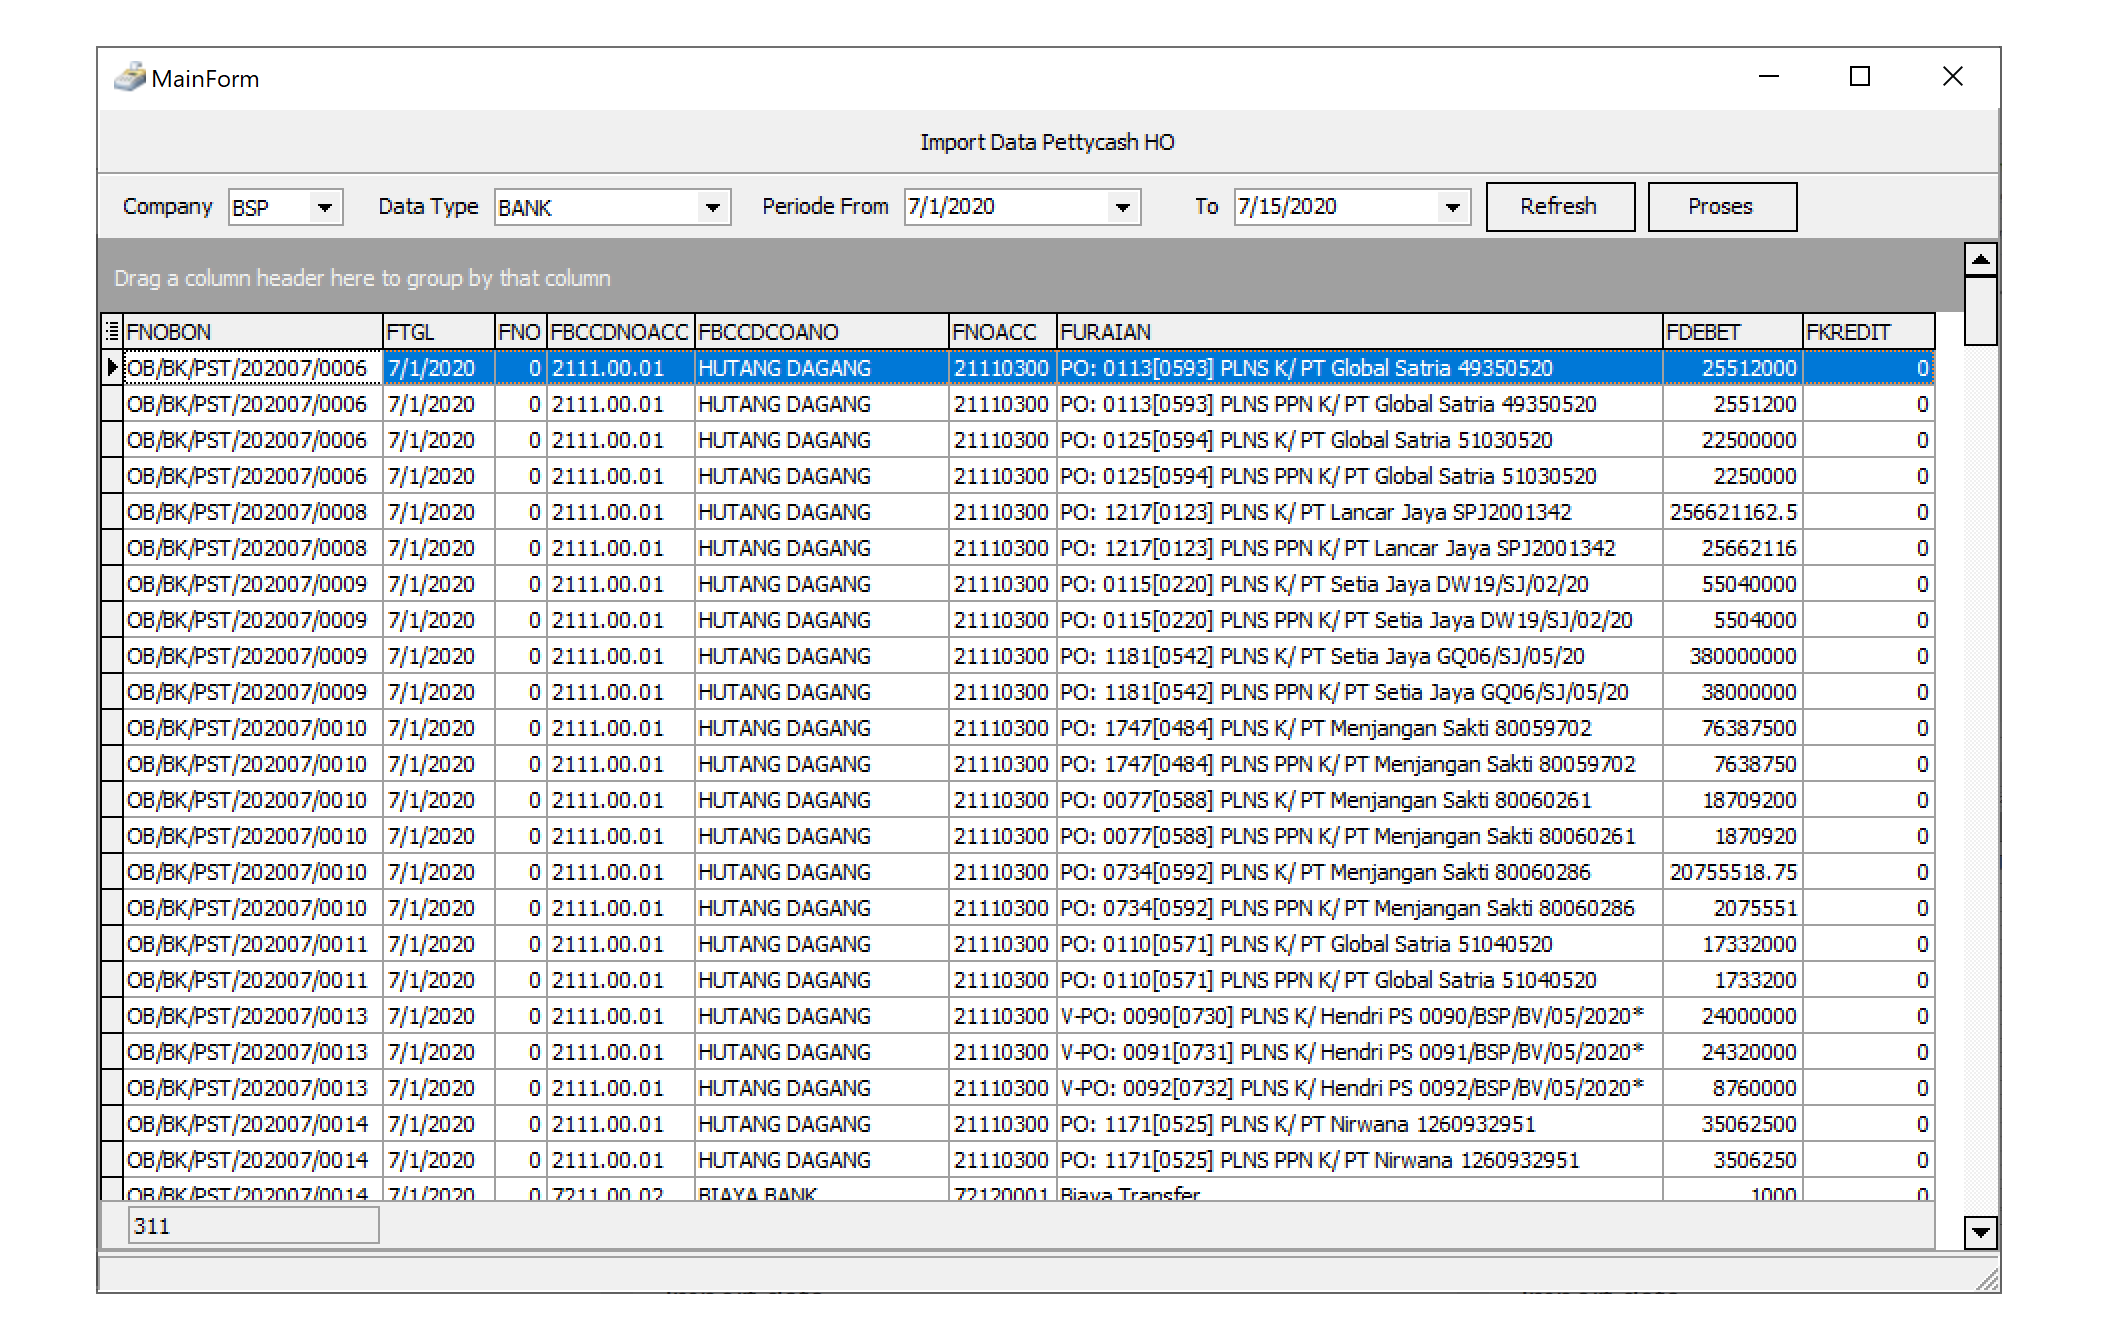2108x1340 pixels.
Task: Click the MainForm application title icon
Action: click(129, 78)
